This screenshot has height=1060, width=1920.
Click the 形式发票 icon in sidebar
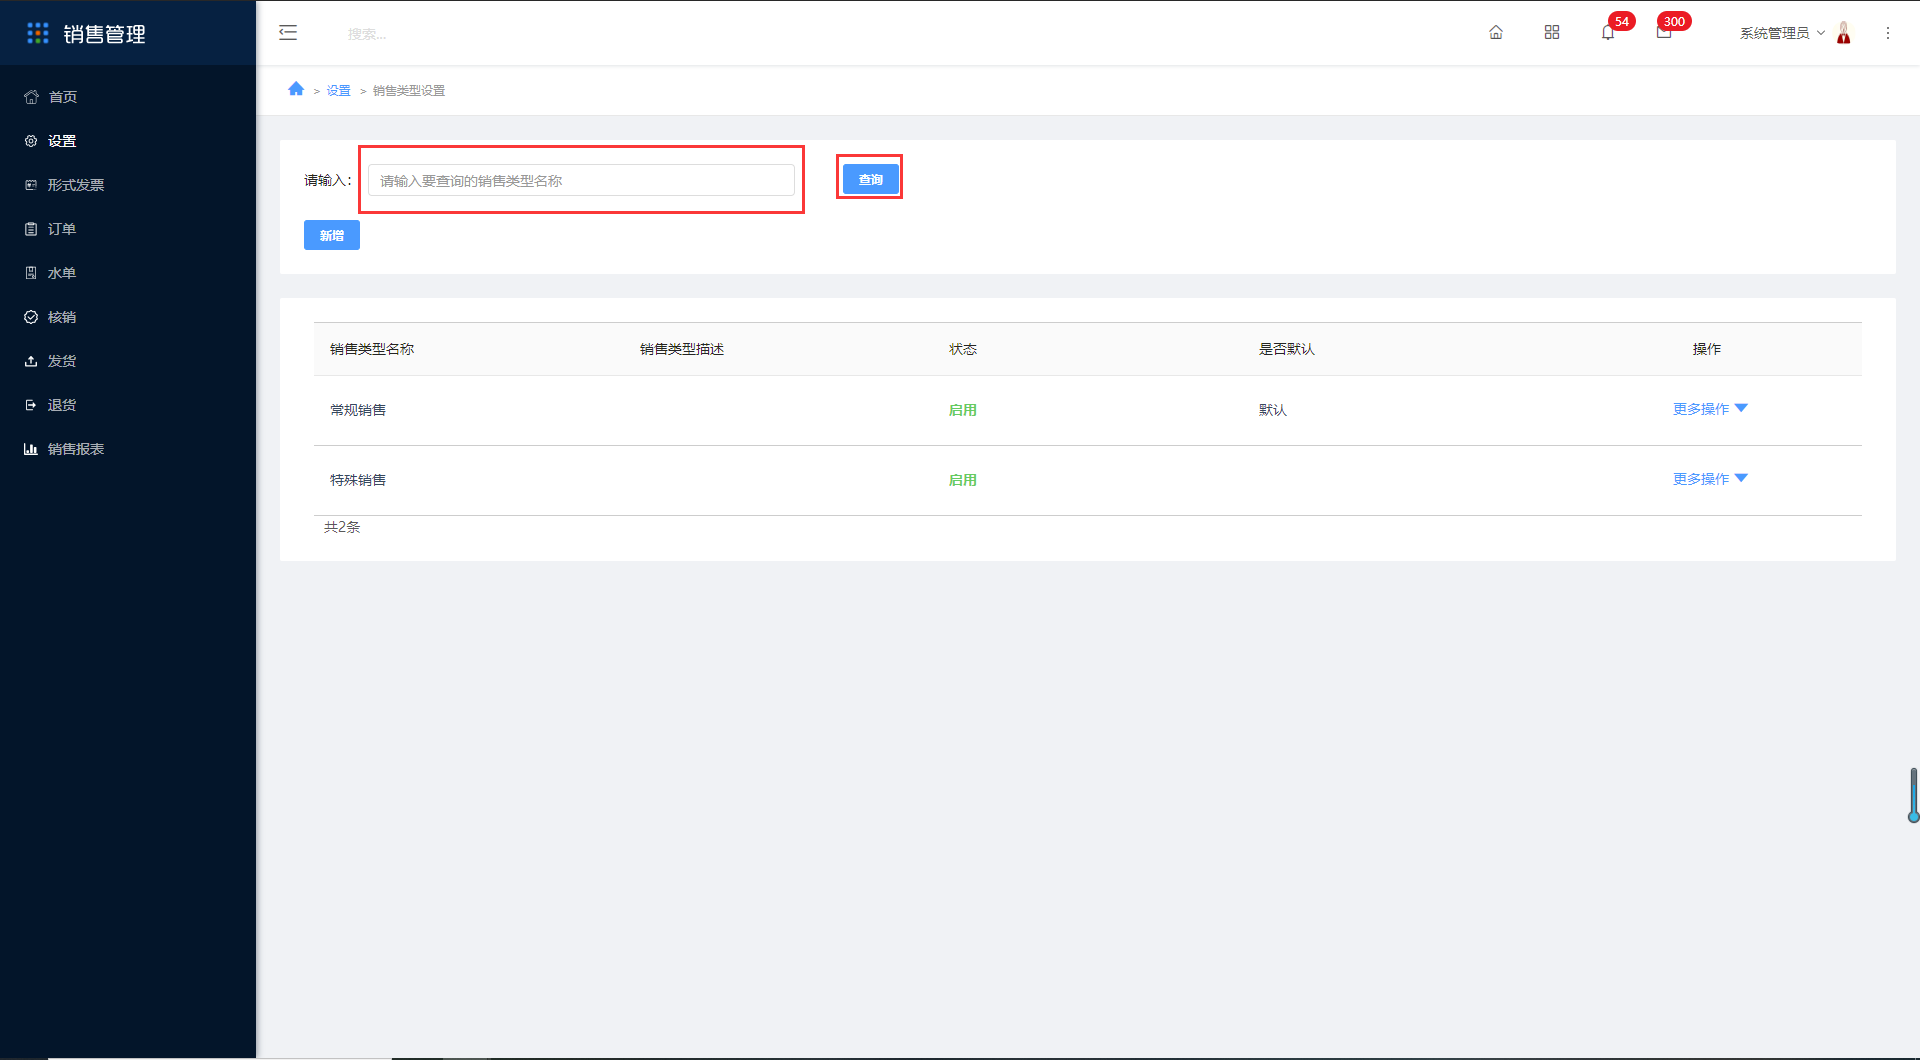pyautogui.click(x=31, y=185)
